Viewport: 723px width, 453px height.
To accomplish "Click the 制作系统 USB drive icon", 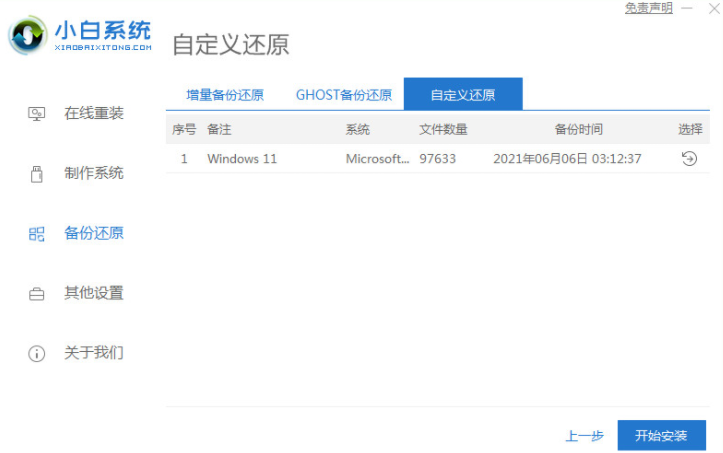I will tap(36, 174).
